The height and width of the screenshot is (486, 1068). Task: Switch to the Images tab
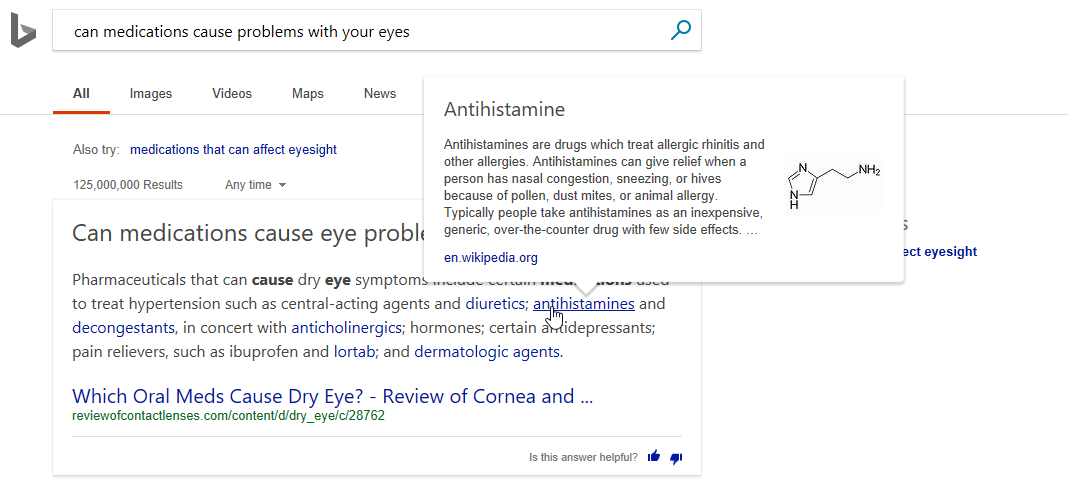151,94
